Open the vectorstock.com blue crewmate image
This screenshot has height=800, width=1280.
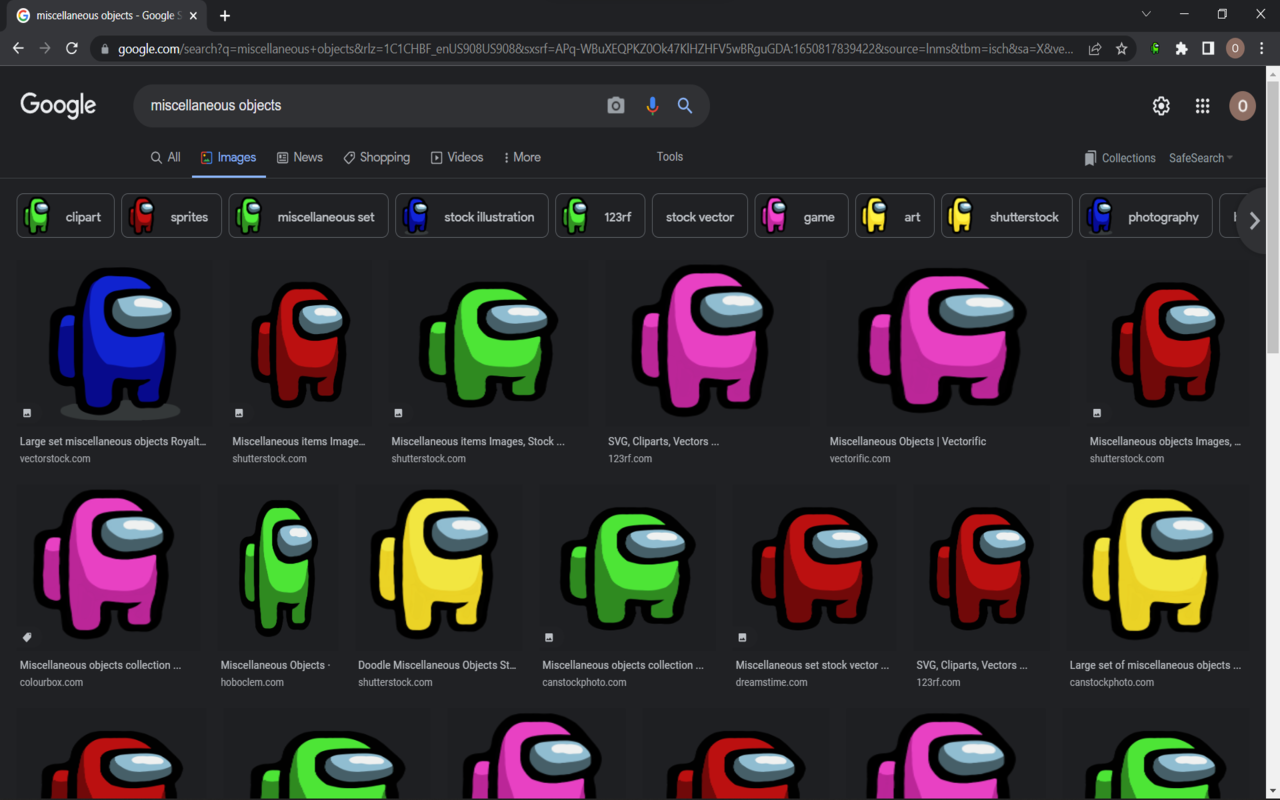(x=114, y=342)
